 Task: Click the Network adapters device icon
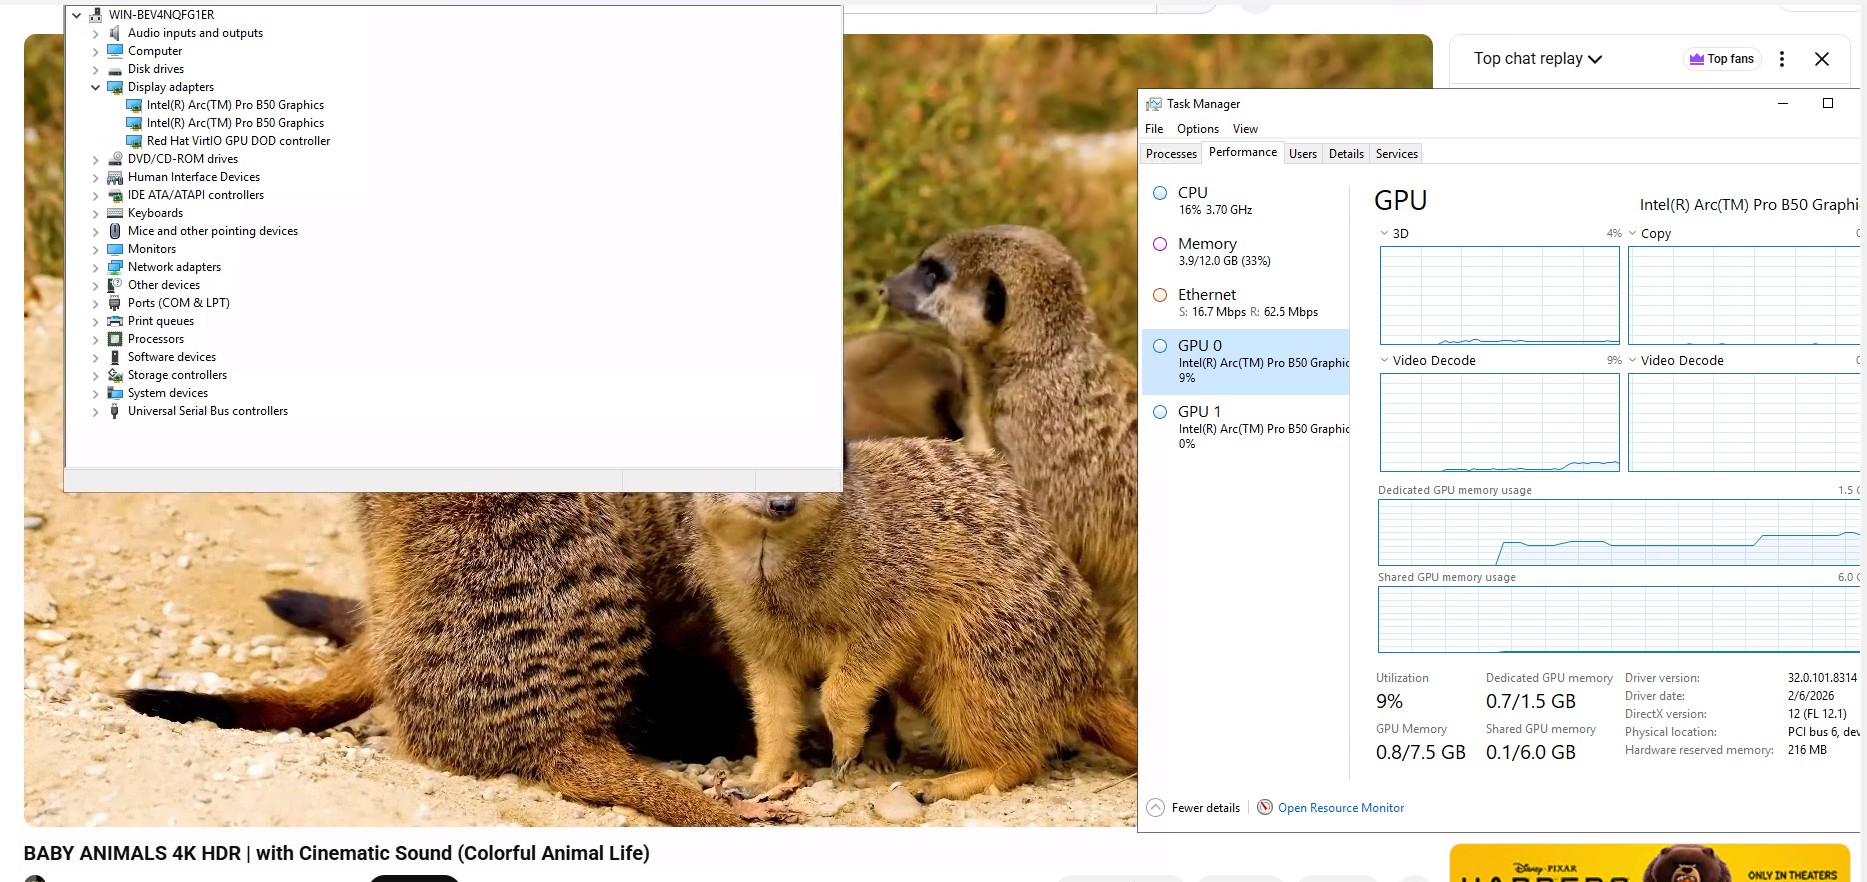pyautogui.click(x=115, y=267)
